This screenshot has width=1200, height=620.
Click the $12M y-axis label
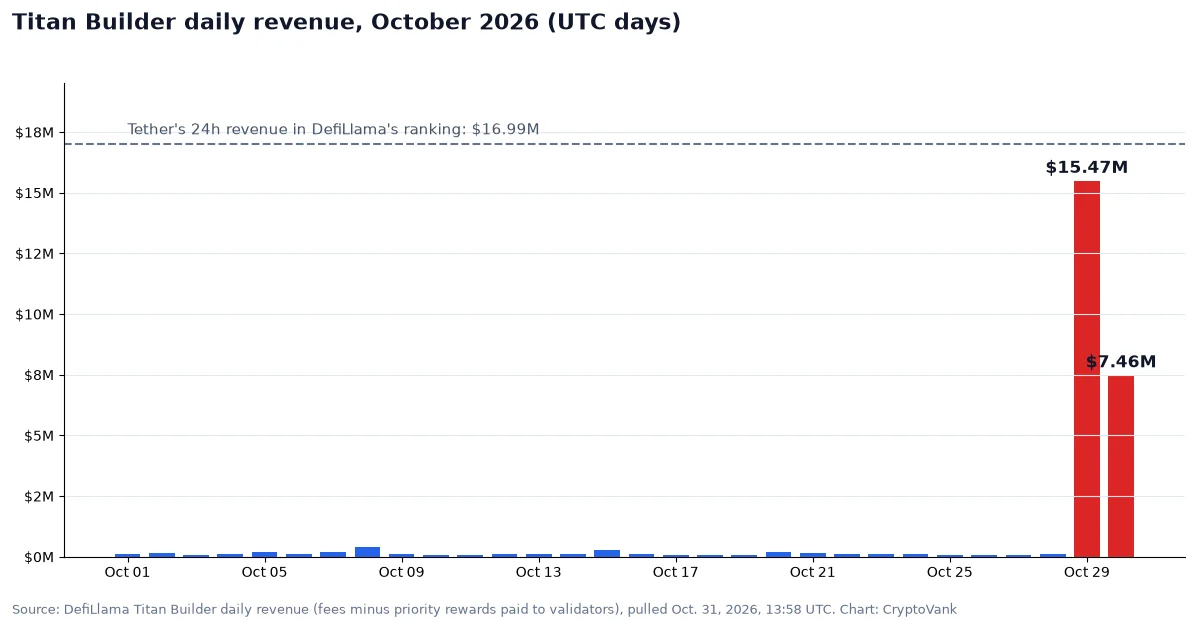pos(35,253)
